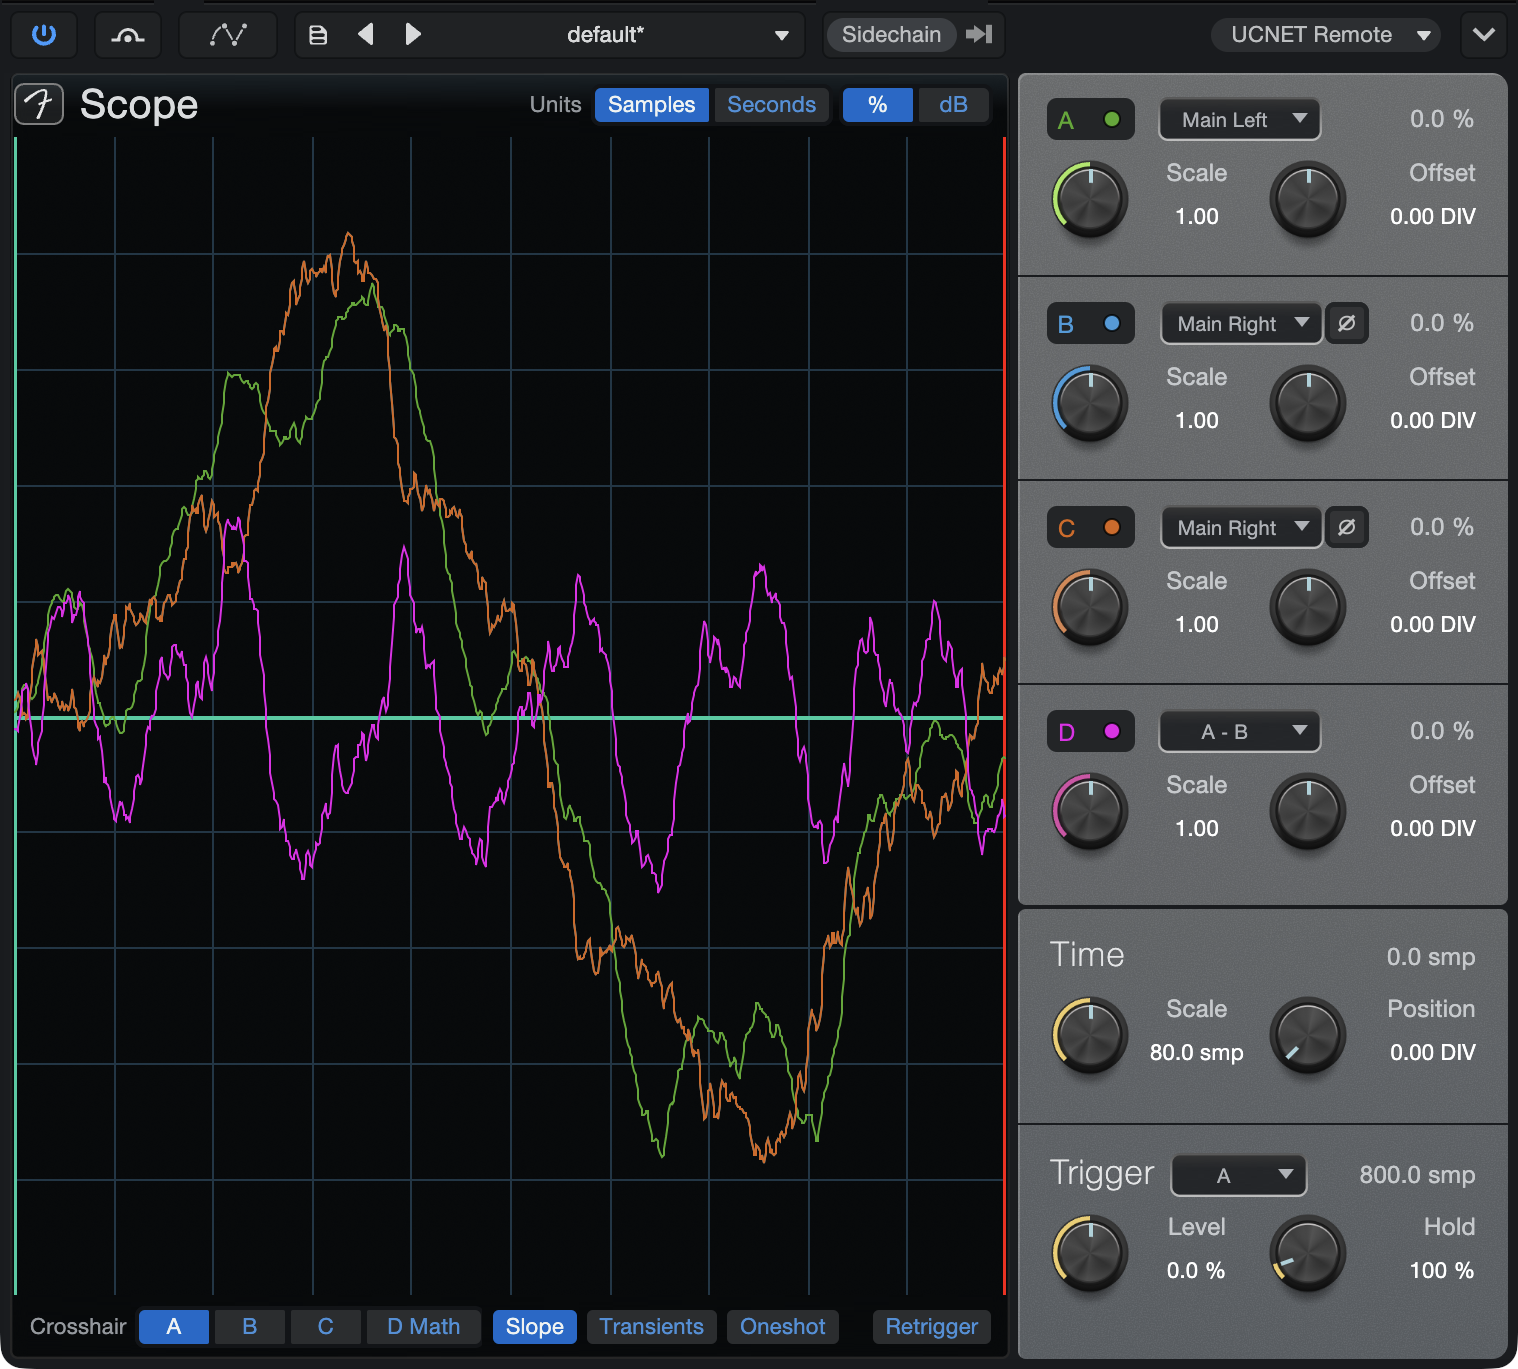Click channel B Offset knob
The image size is (1518, 1369).
pyautogui.click(x=1308, y=403)
